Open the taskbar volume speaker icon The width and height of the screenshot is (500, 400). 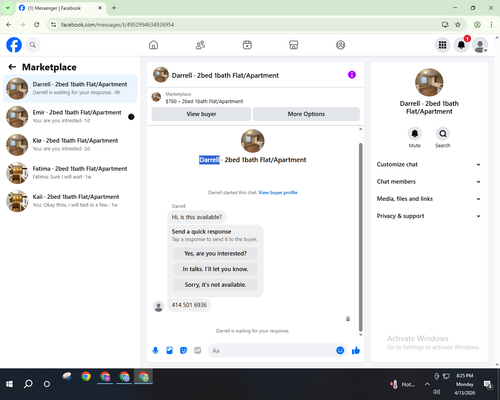point(437,392)
